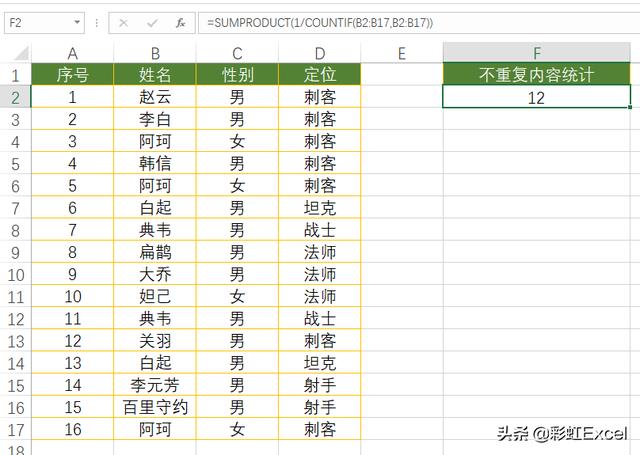Select row 1 header
The height and width of the screenshot is (455, 640).
tap(16, 75)
